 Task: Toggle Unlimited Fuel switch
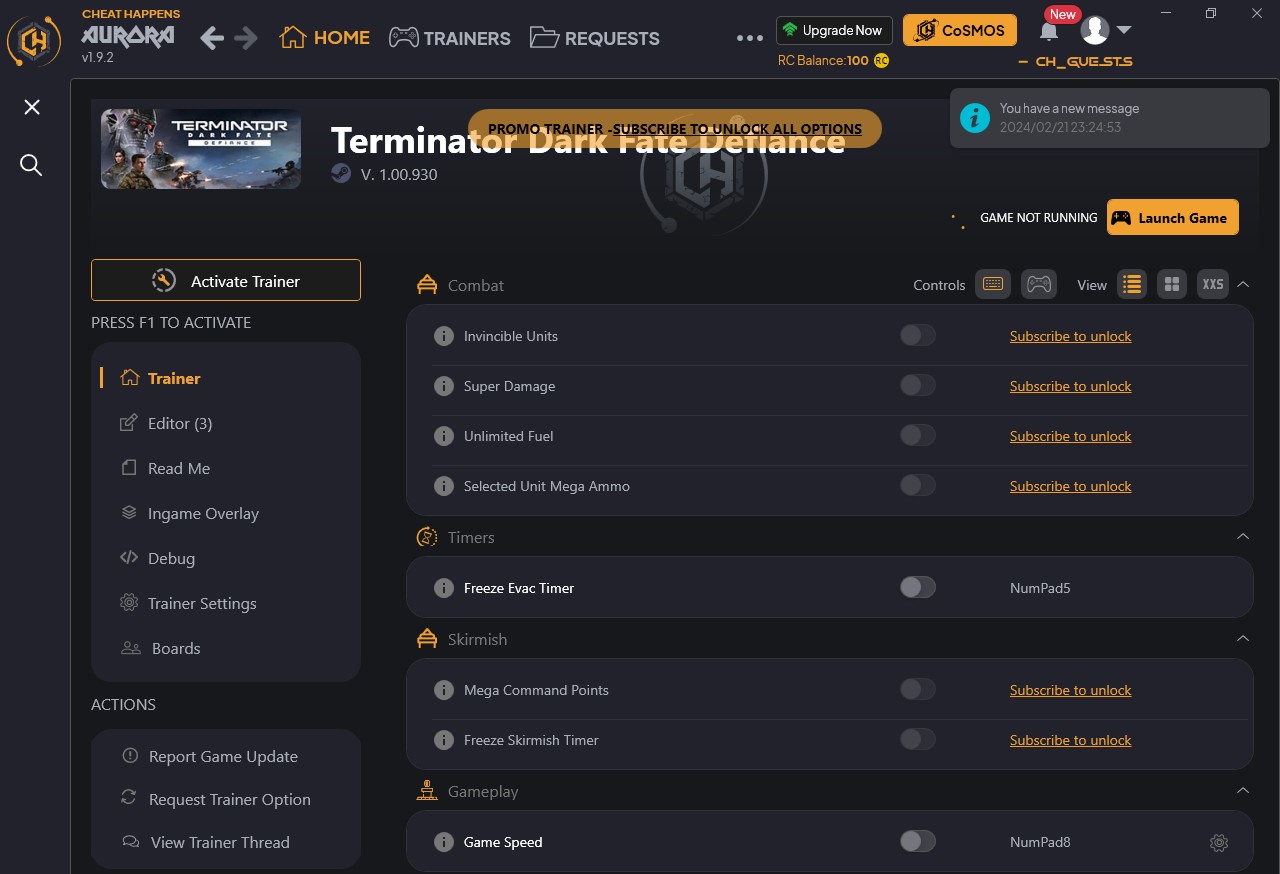point(918,435)
